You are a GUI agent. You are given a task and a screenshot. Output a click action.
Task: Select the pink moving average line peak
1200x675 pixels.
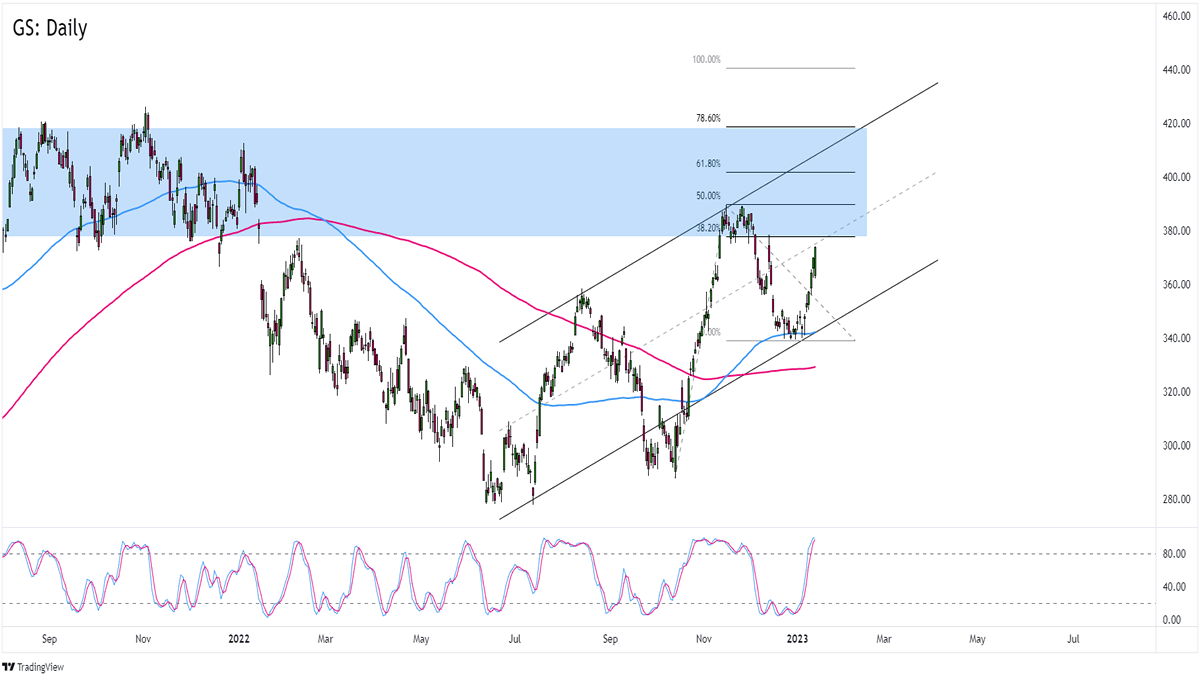click(309, 218)
